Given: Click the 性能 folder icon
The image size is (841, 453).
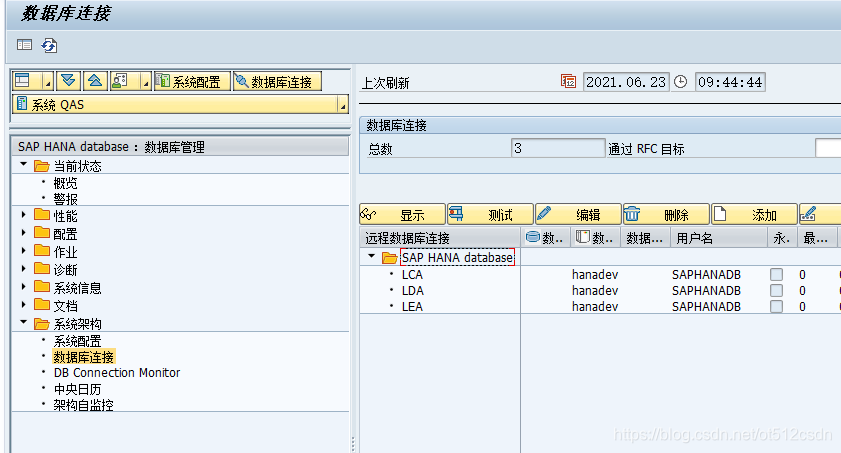Looking at the screenshot, I should 42,216.
